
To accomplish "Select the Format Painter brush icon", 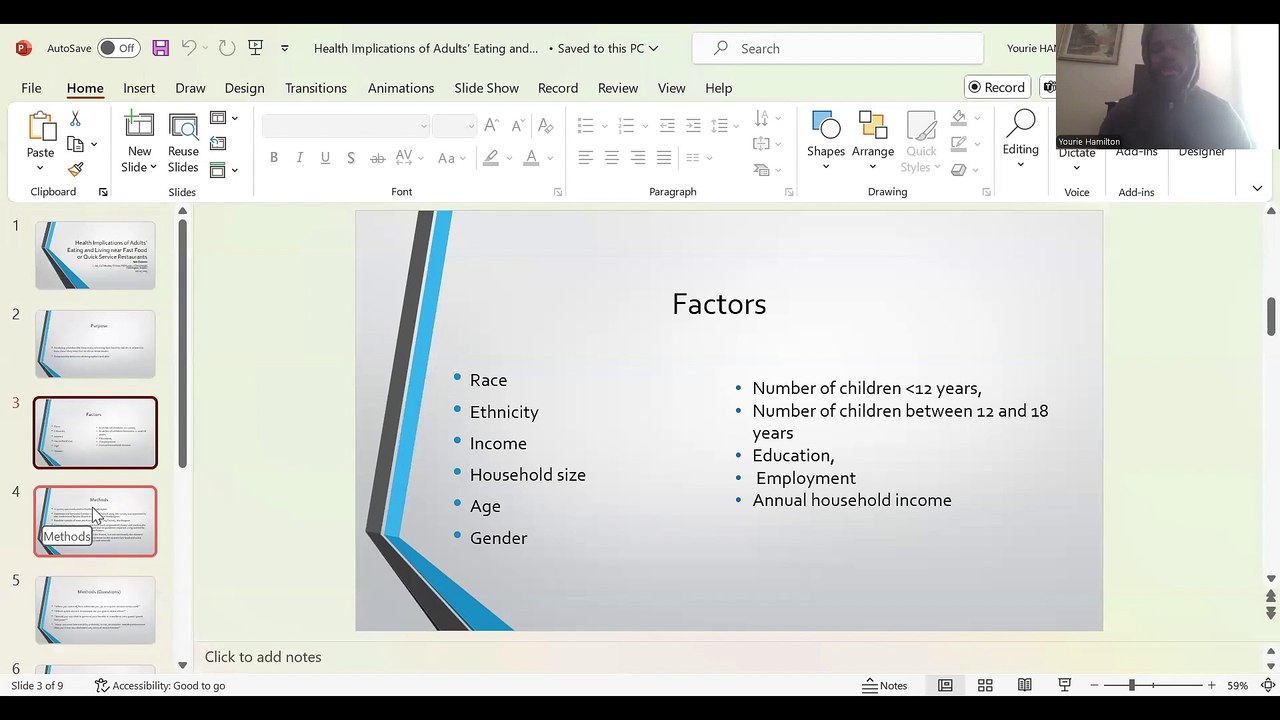I will pos(75,169).
